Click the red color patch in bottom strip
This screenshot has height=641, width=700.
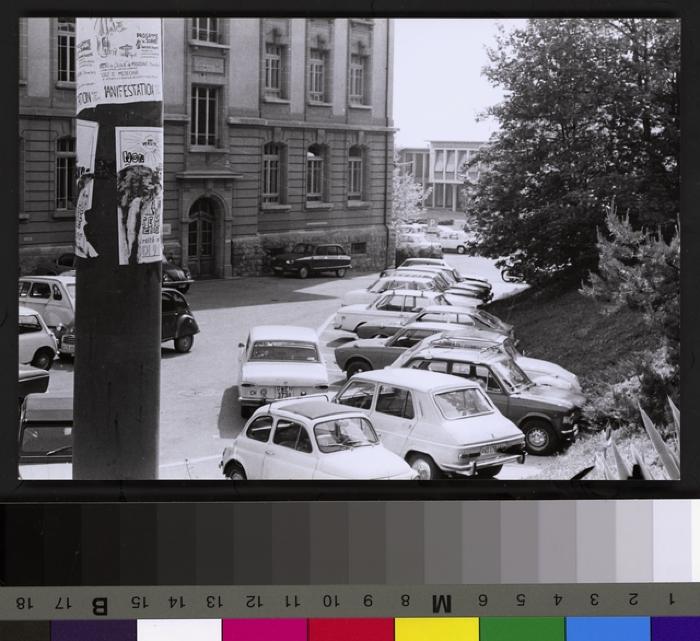click(350, 629)
